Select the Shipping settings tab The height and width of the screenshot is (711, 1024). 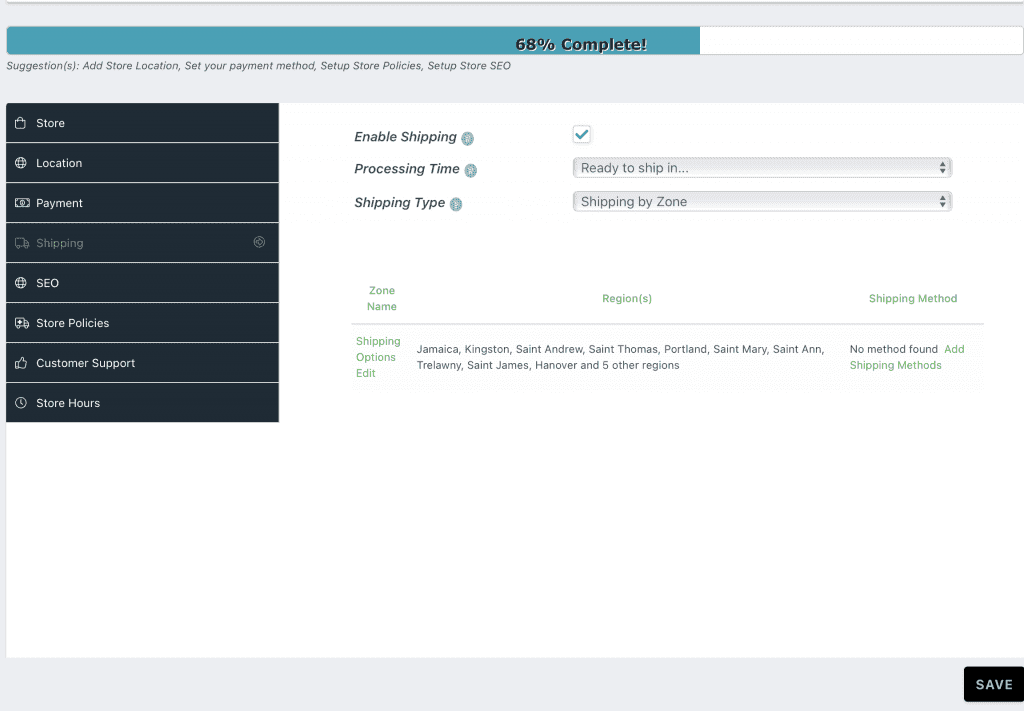click(142, 243)
